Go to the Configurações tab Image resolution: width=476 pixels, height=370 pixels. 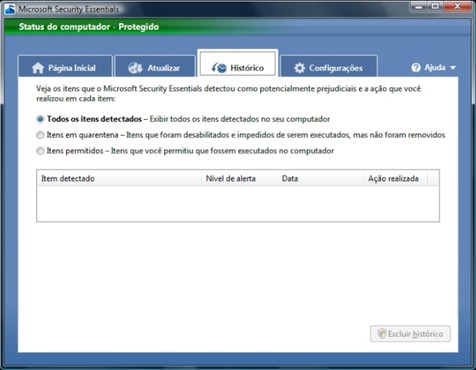click(329, 66)
